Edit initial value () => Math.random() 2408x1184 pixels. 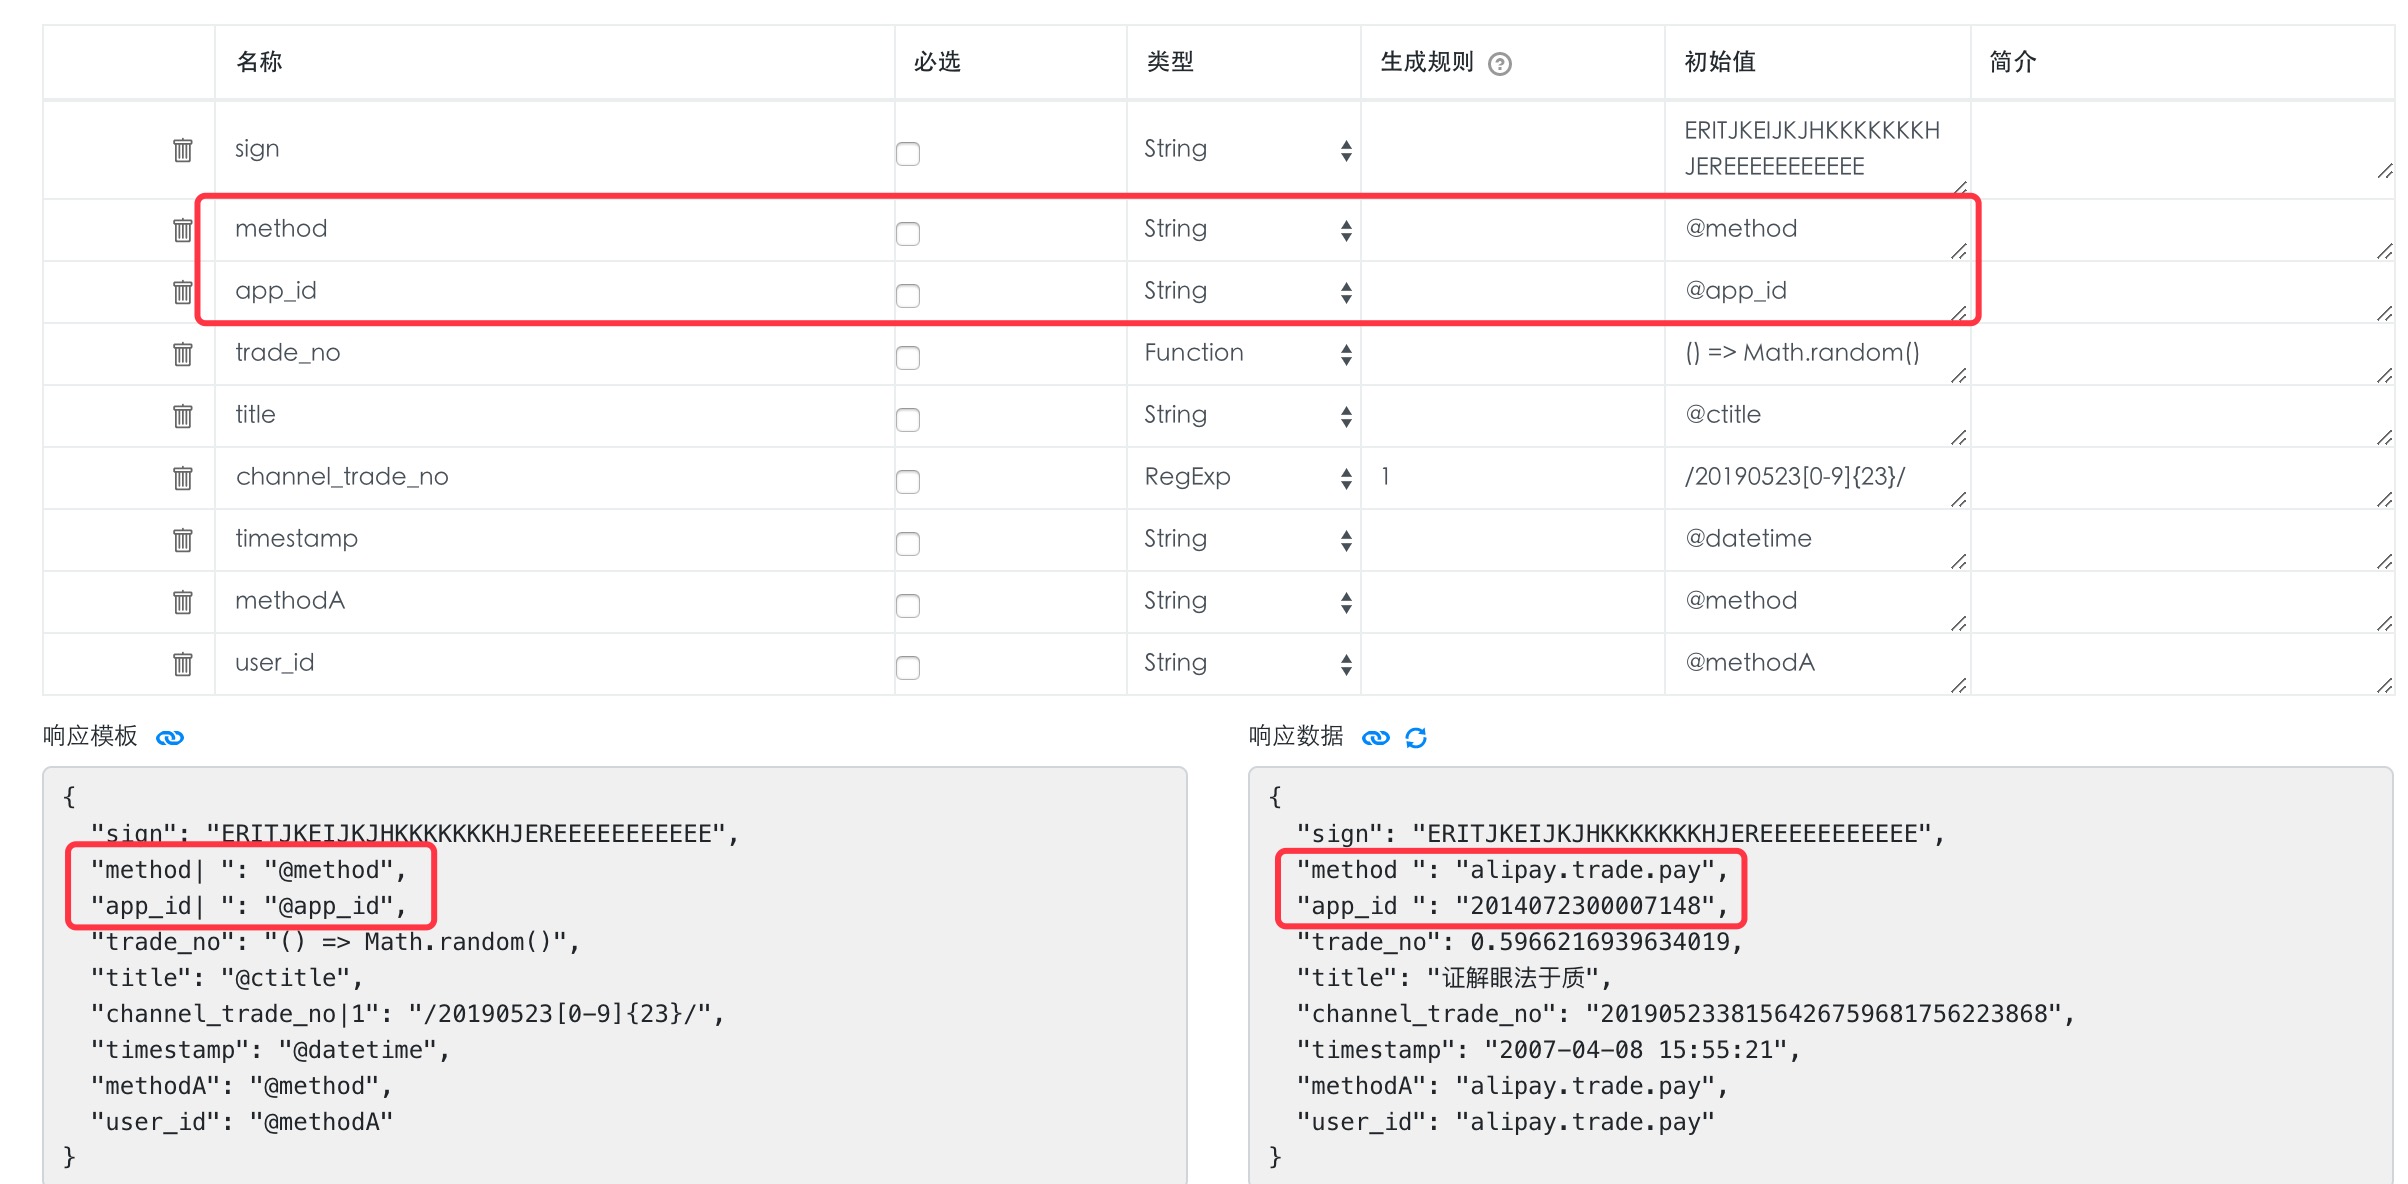point(1819,353)
